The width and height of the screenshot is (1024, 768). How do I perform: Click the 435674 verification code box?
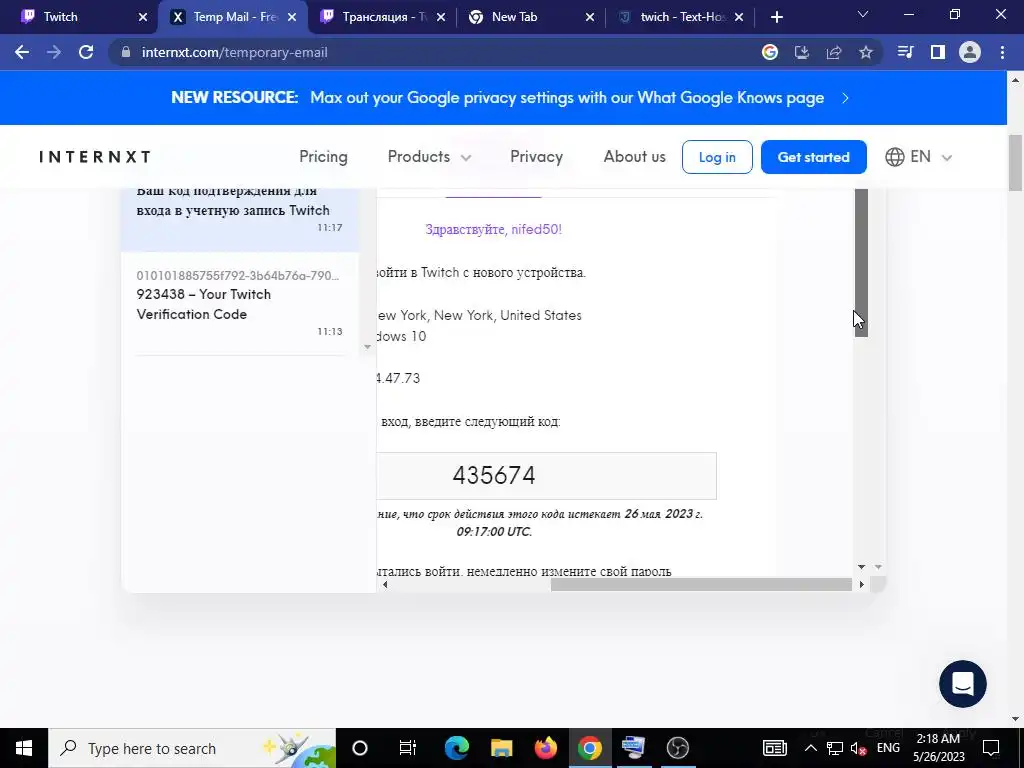[546, 475]
